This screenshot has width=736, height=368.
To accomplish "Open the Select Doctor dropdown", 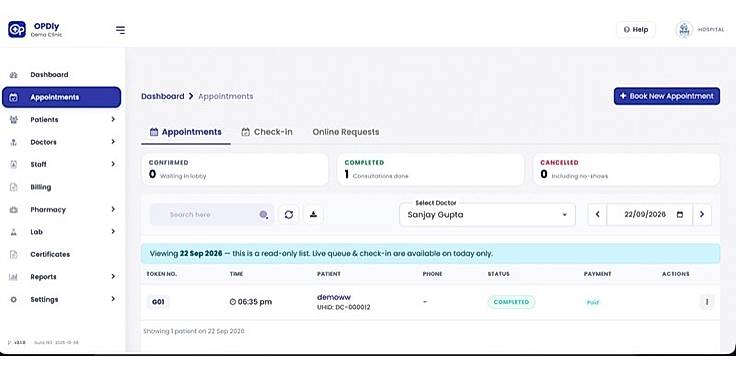I will pos(487,215).
